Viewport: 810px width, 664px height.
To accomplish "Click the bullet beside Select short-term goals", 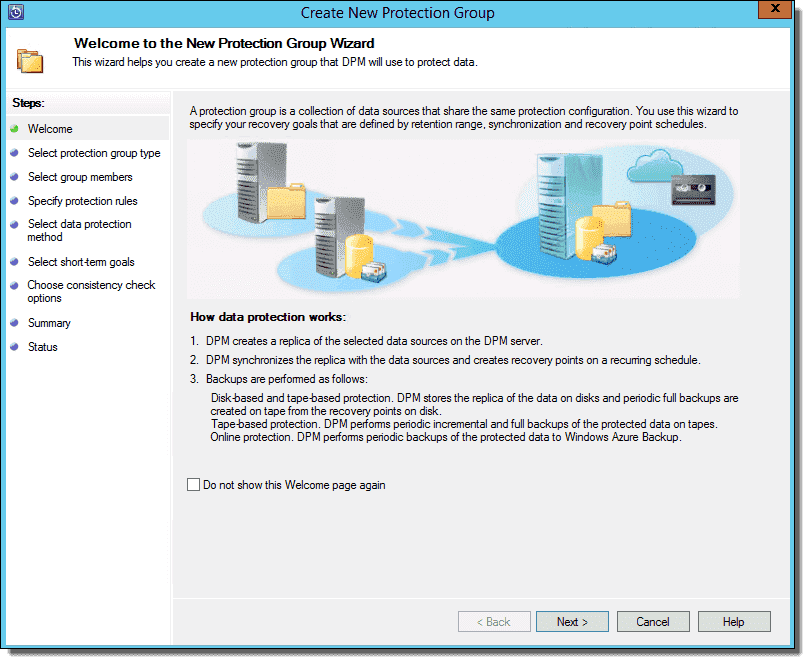I will tap(14, 262).
